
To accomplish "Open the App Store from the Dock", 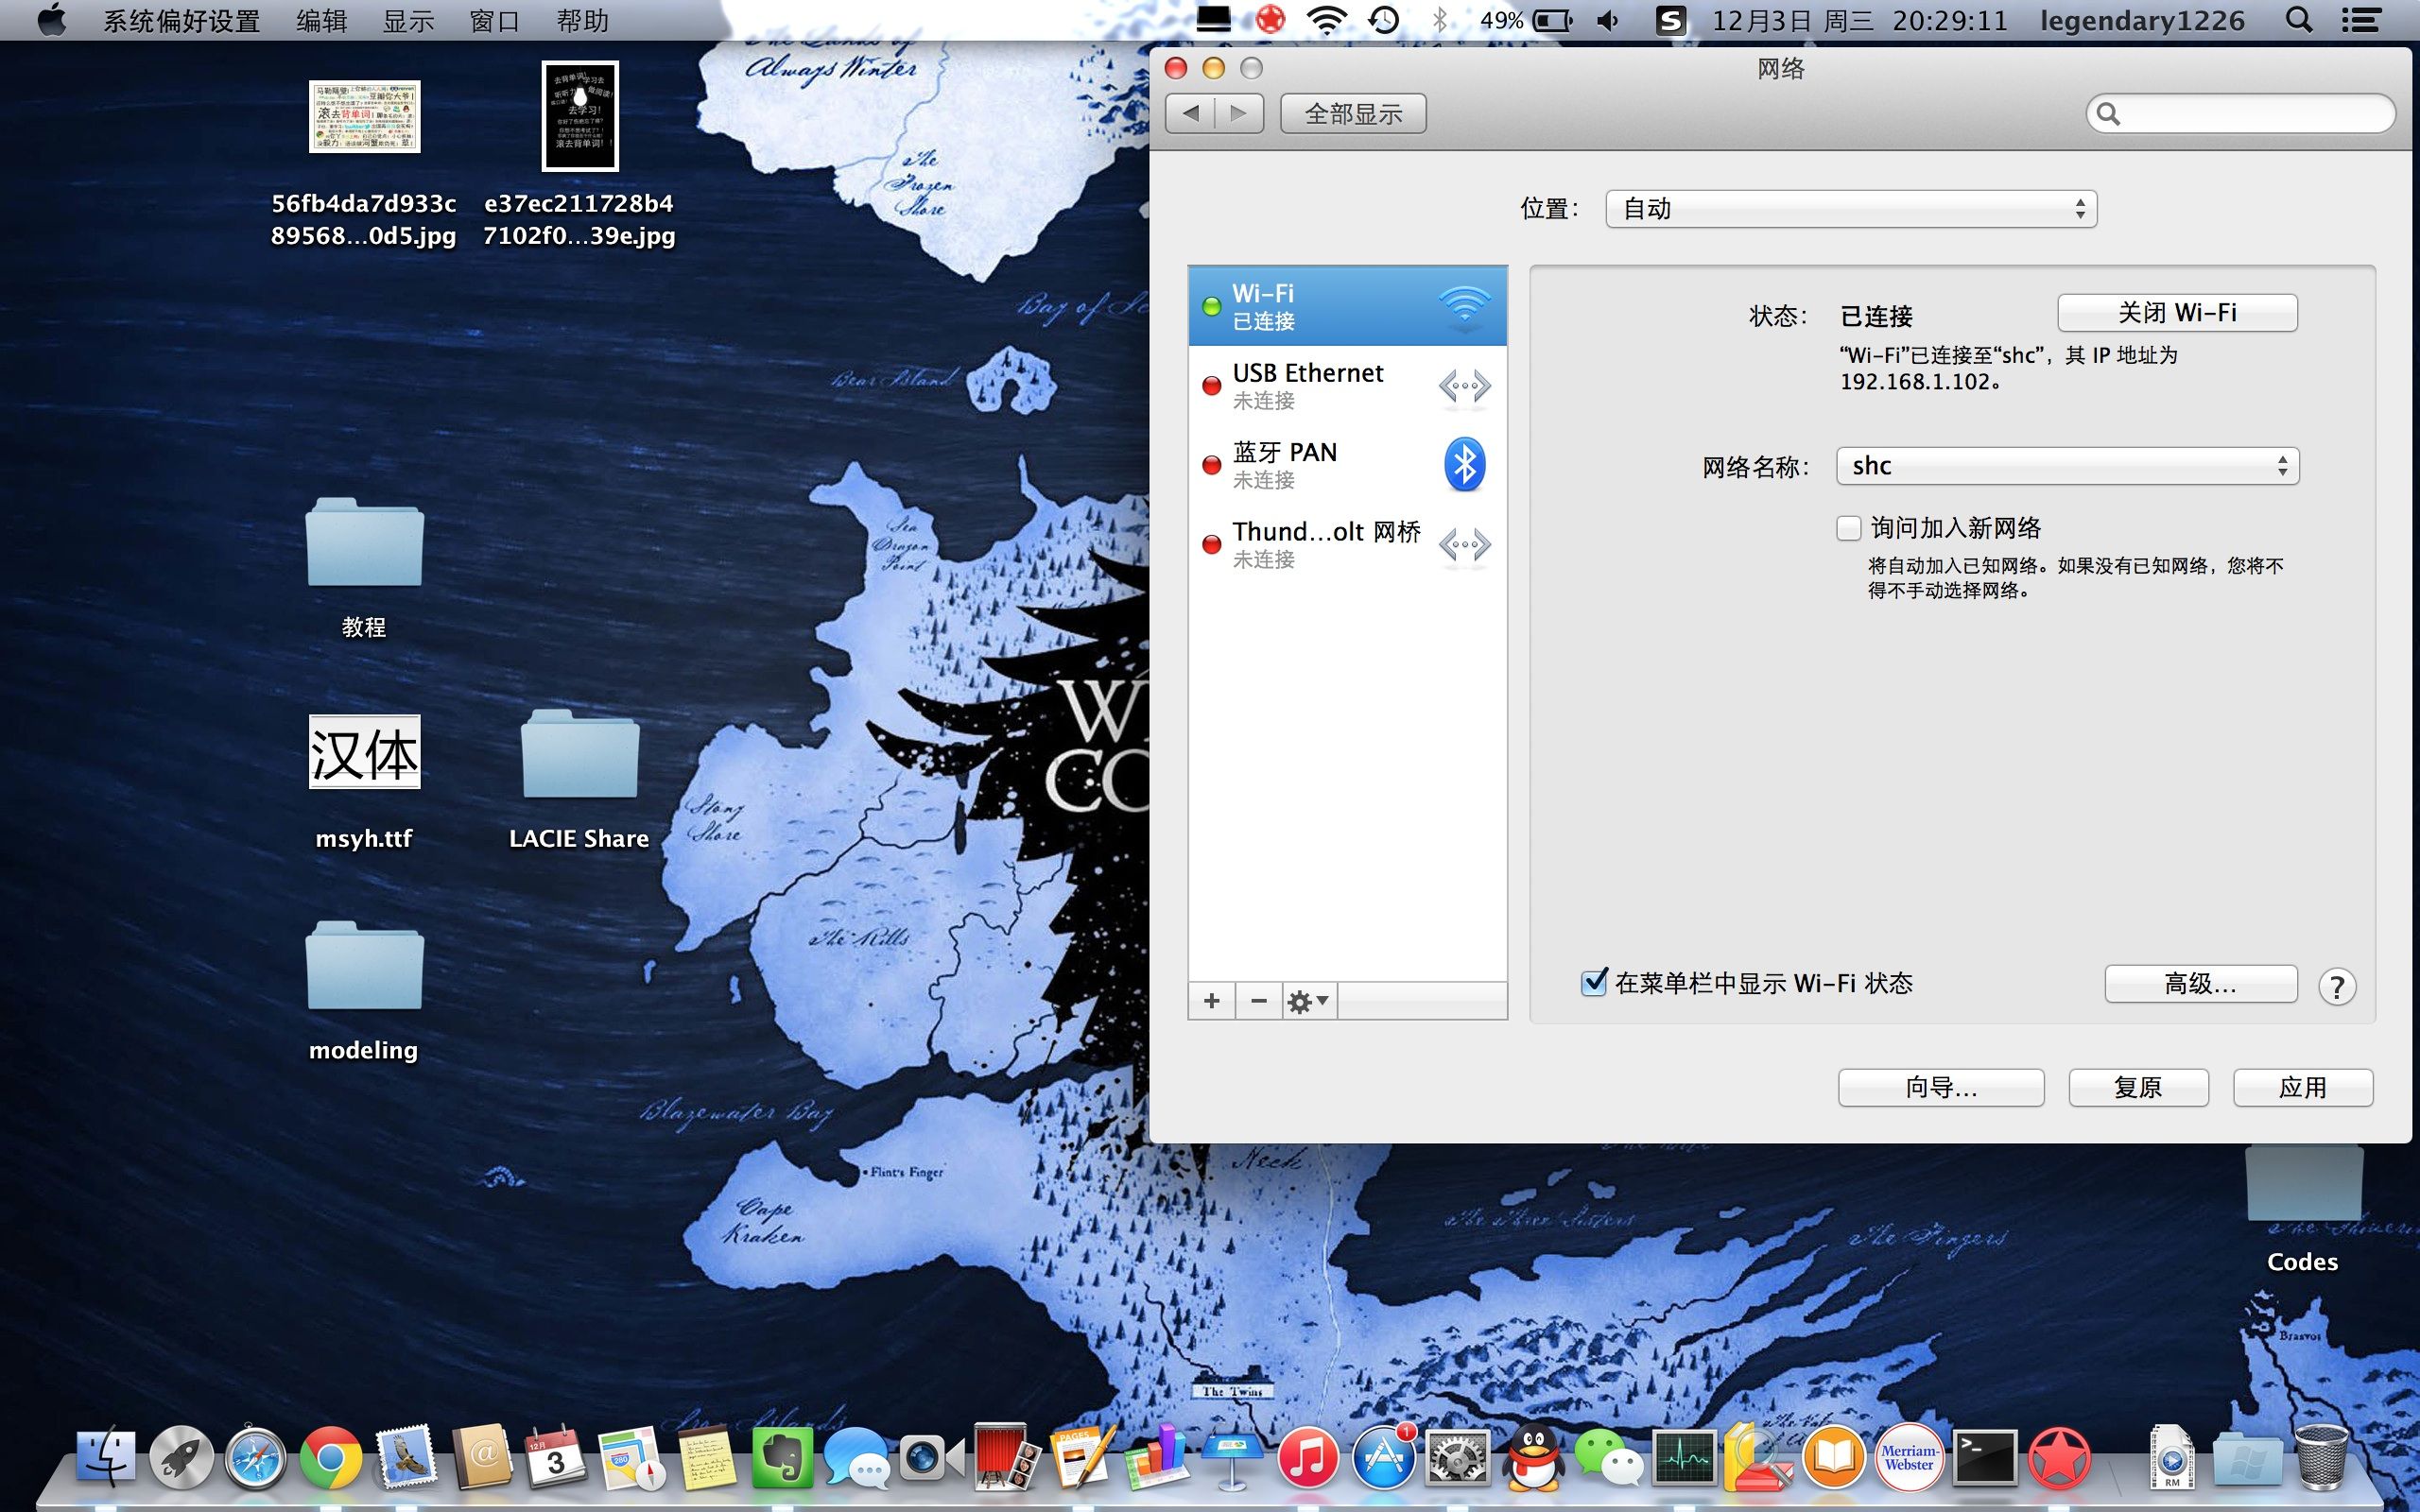I will 1383,1458.
